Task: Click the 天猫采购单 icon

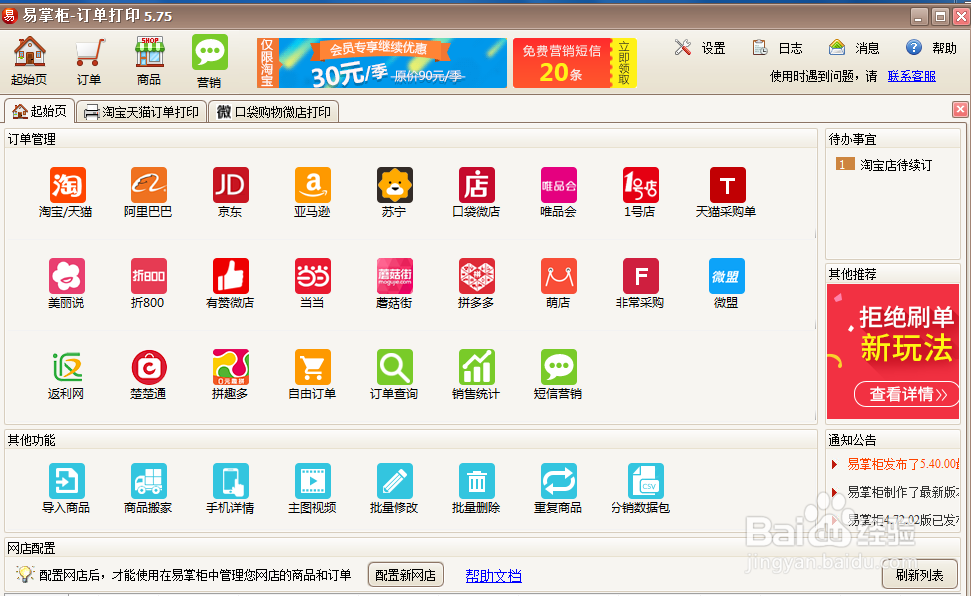Action: 727,185
